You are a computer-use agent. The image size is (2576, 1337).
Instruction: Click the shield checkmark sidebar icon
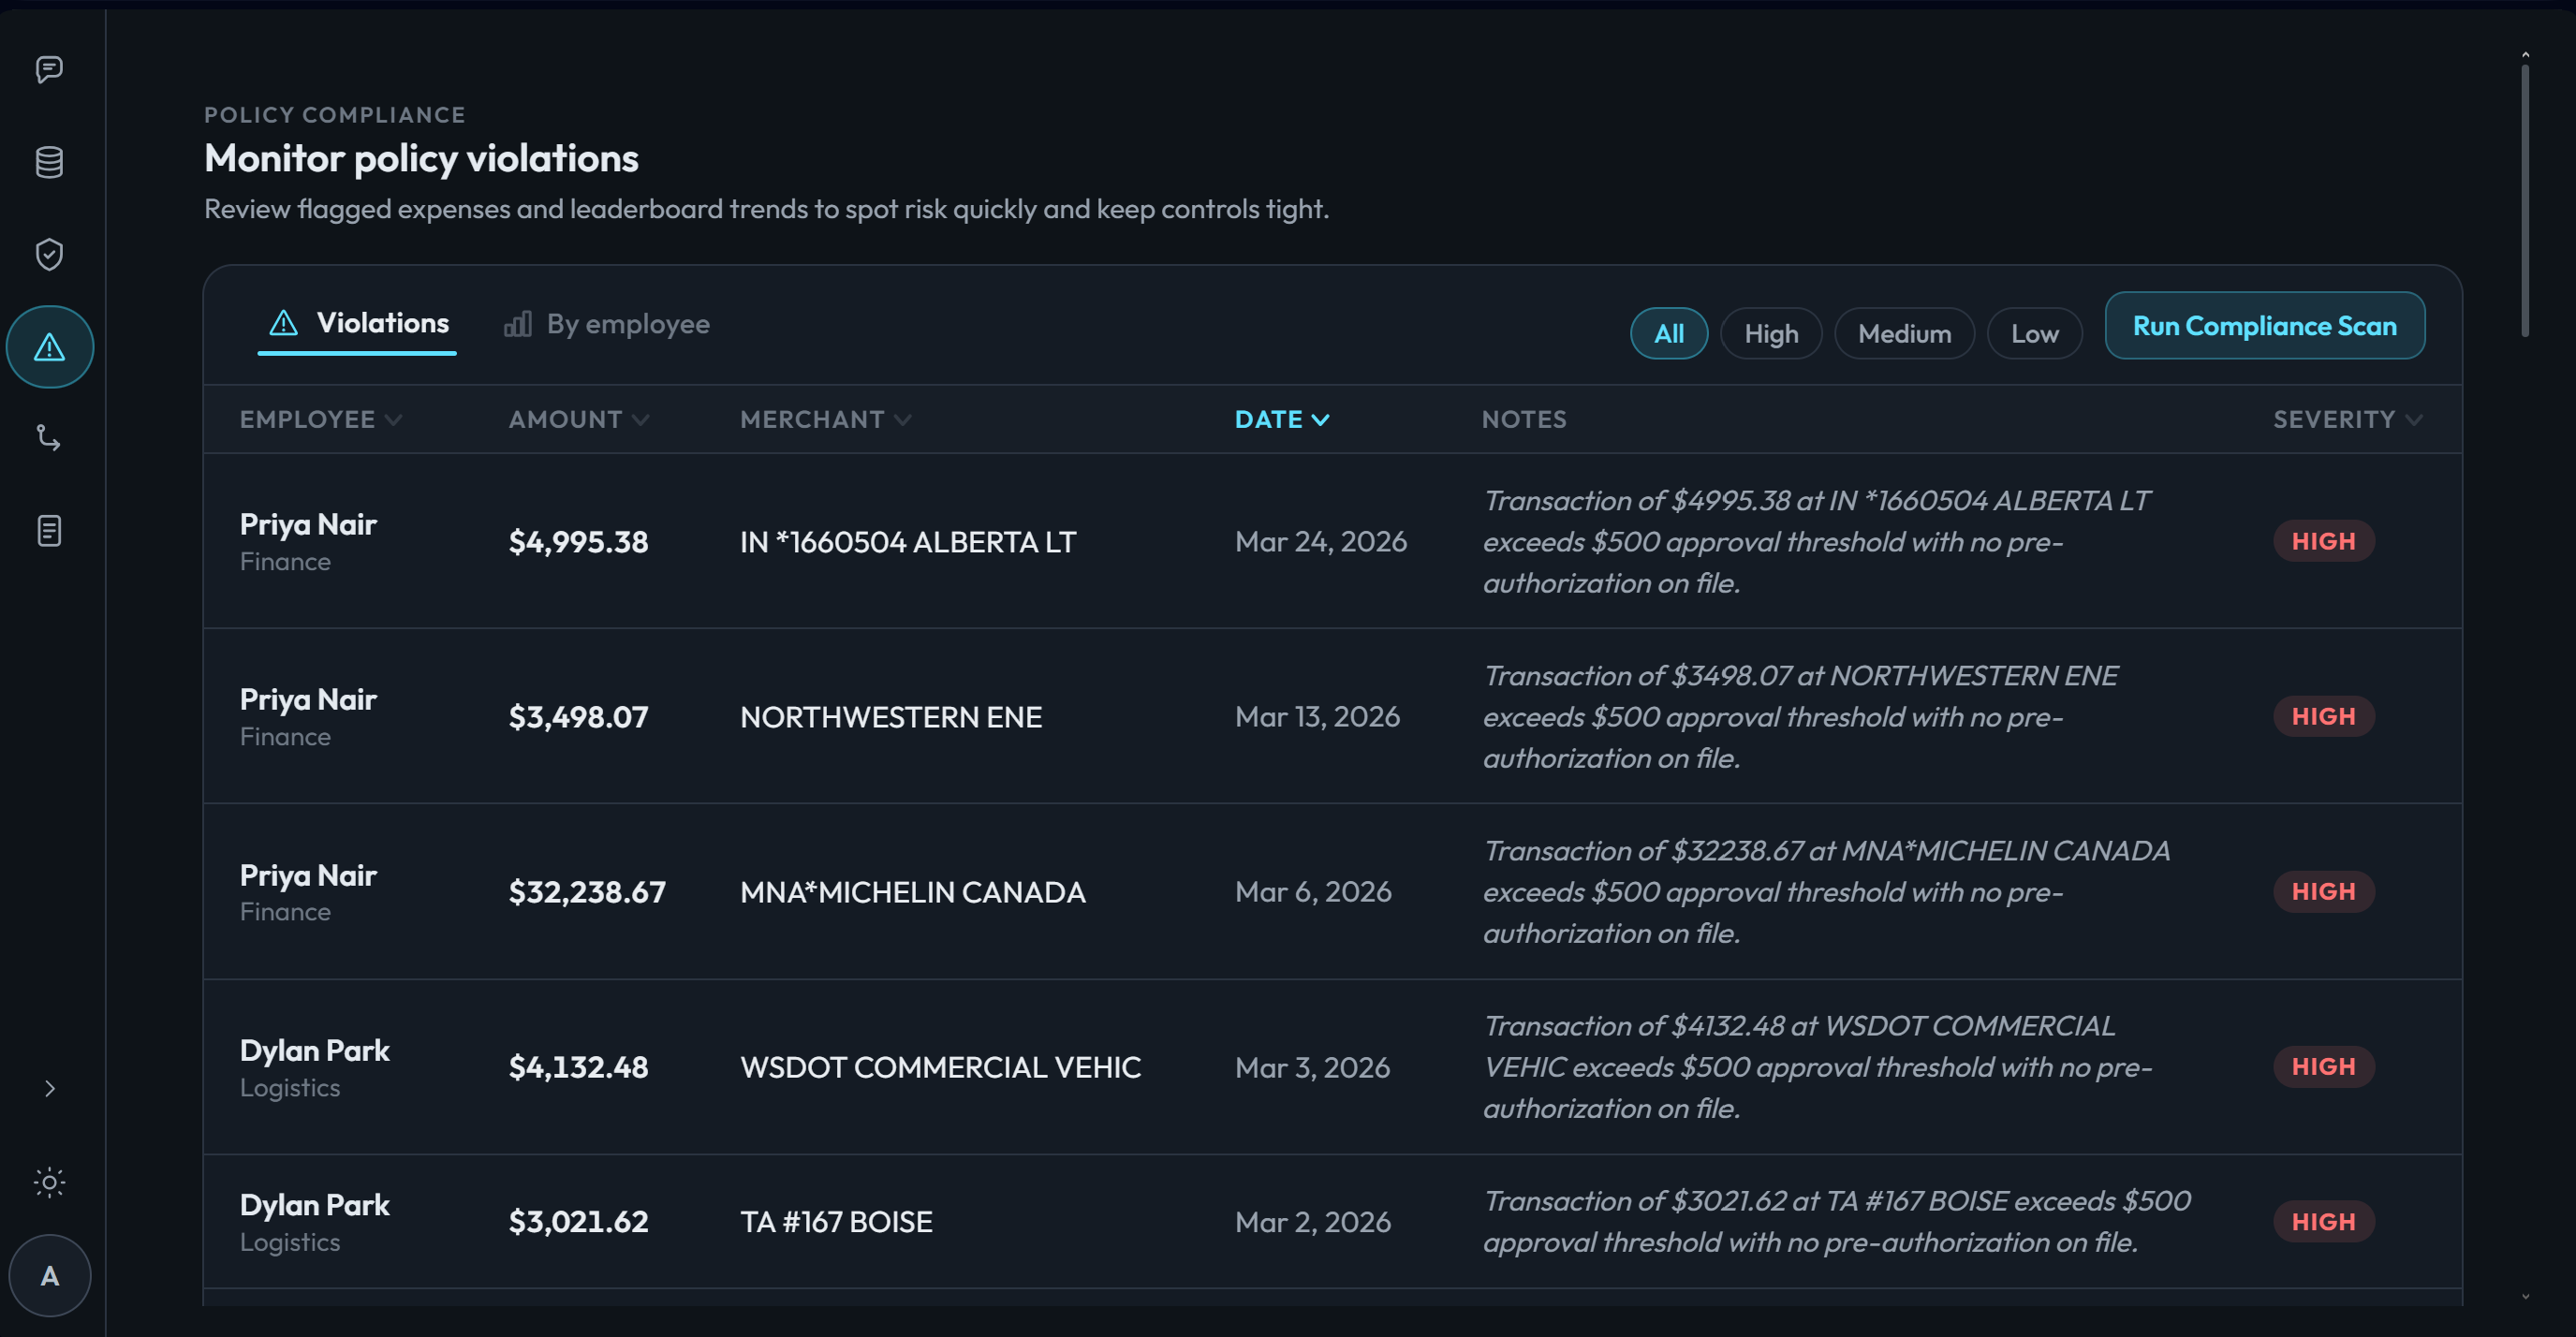[x=49, y=254]
